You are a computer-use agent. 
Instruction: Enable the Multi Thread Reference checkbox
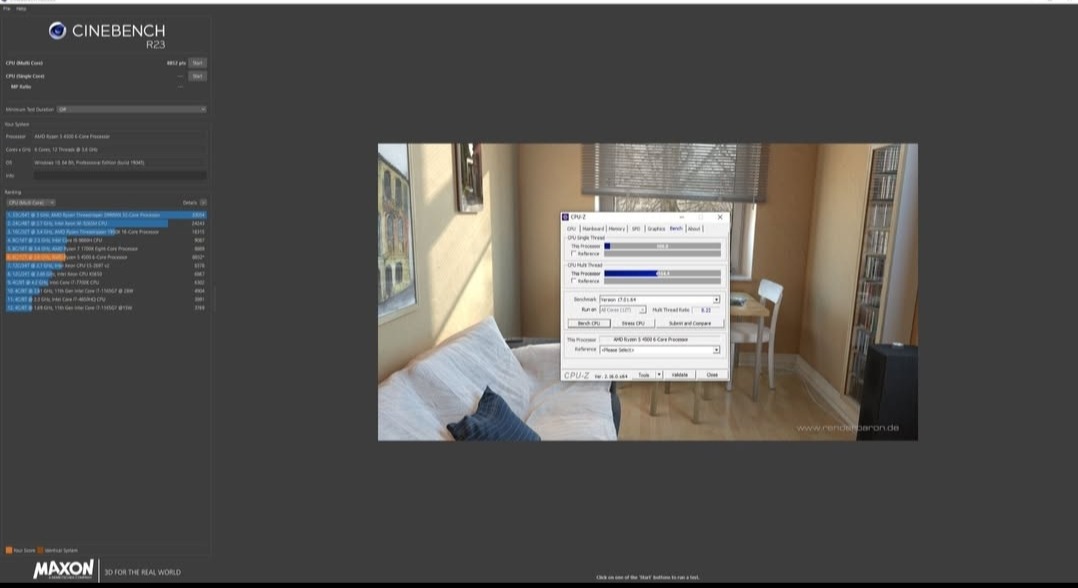point(573,281)
